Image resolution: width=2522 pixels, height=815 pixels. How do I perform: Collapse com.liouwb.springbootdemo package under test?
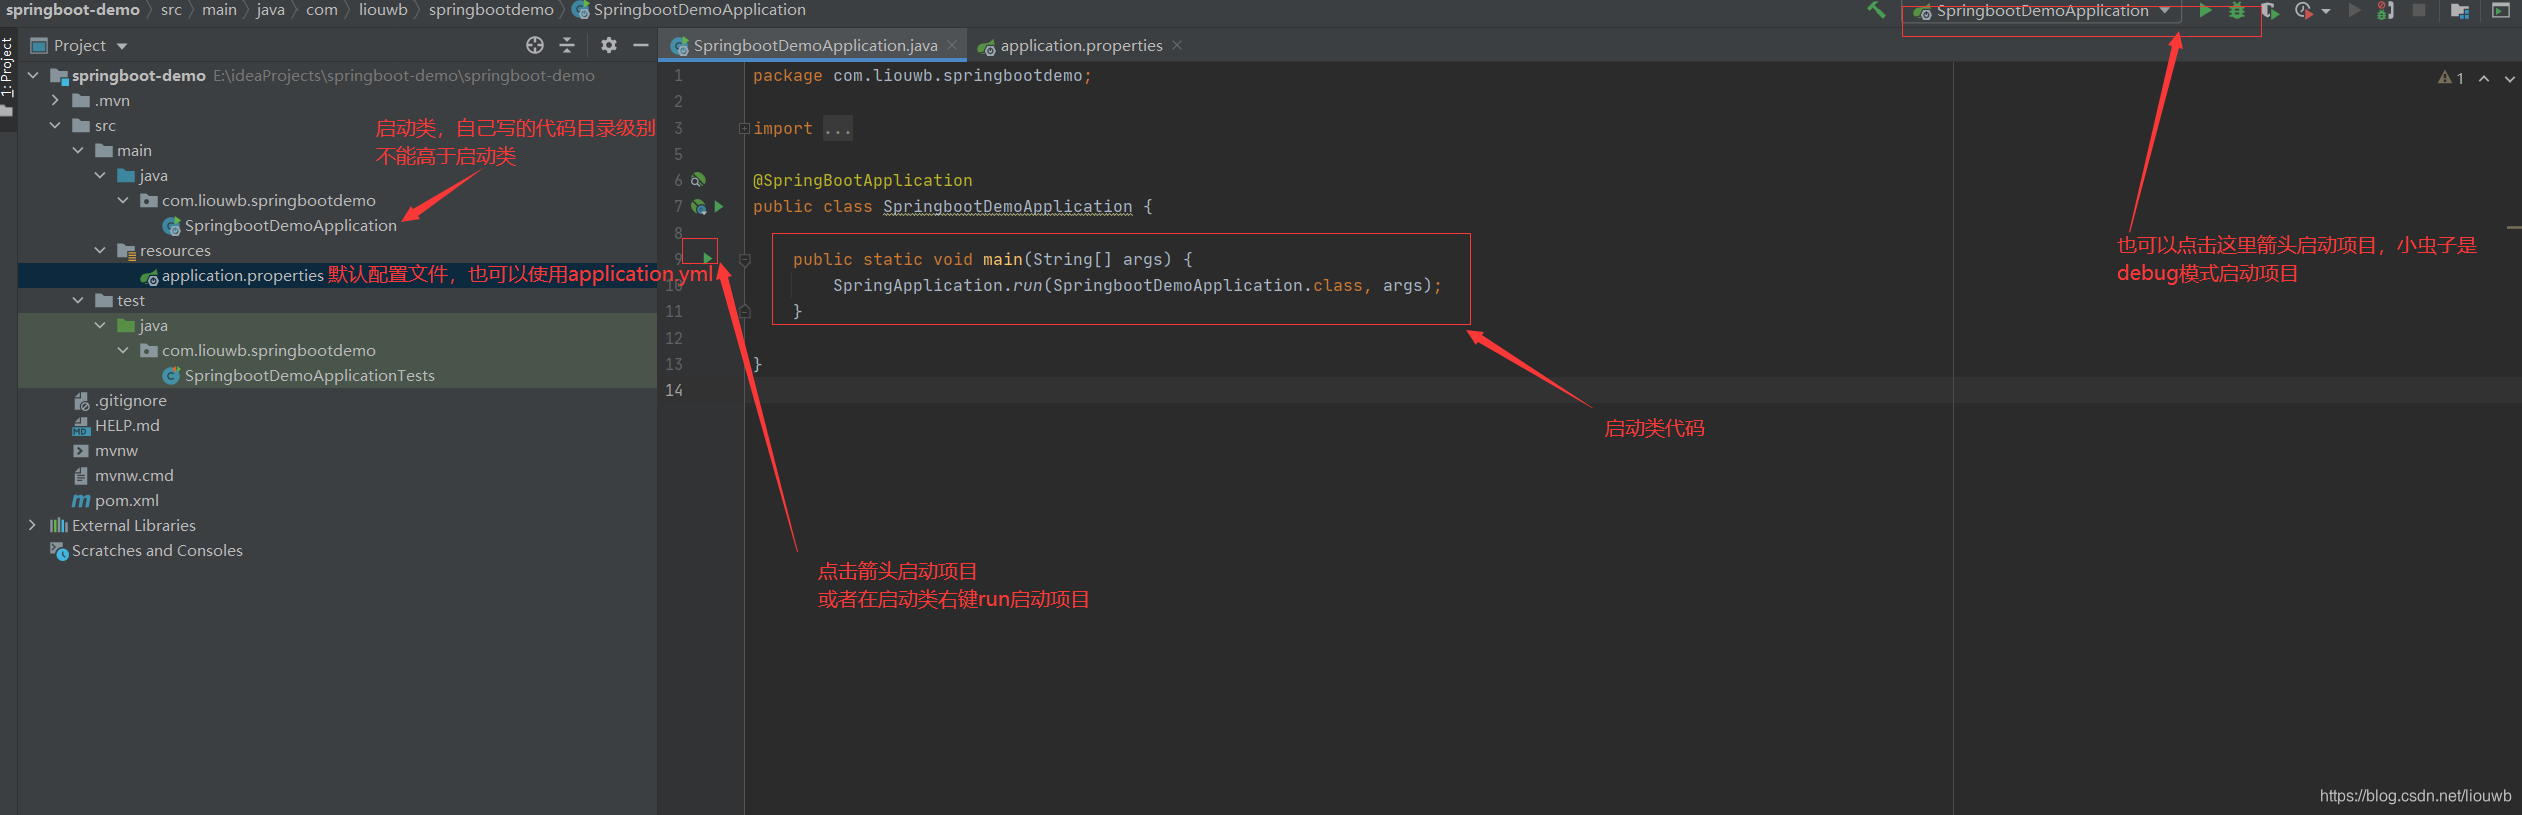[123, 350]
